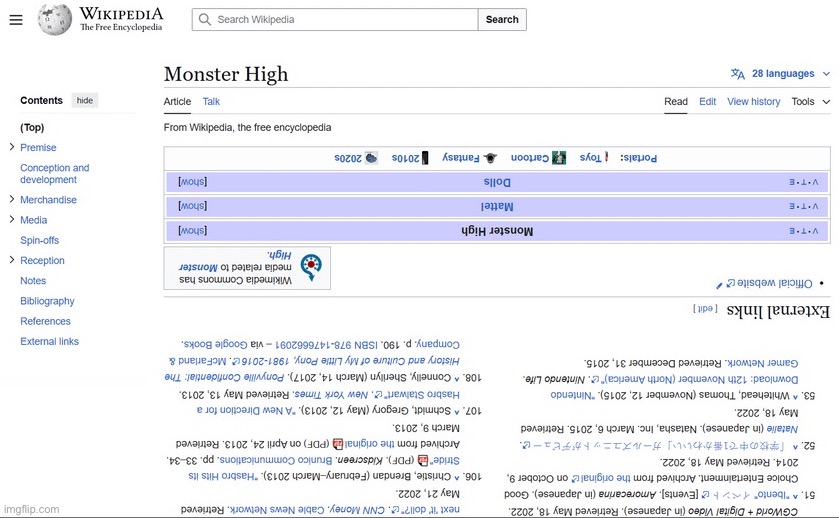The image size is (839, 518).
Task: Jump to (Top) in contents
Action: point(32,127)
